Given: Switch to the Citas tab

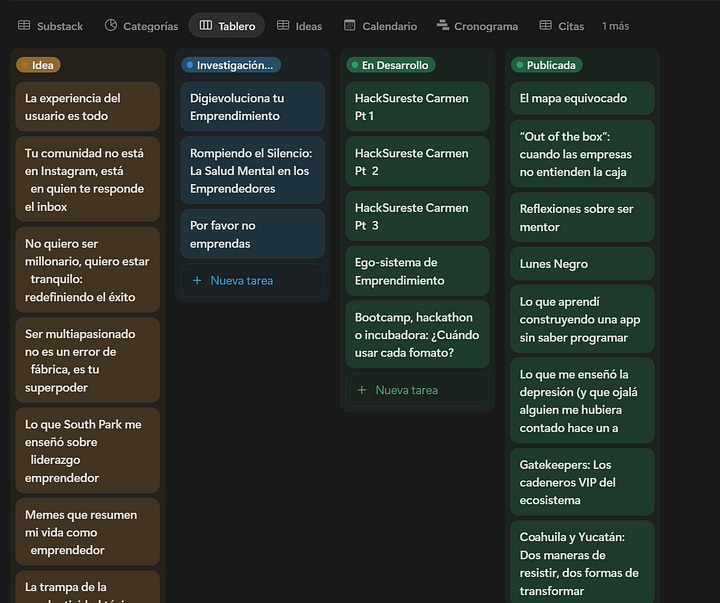Looking at the screenshot, I should (x=562, y=26).
